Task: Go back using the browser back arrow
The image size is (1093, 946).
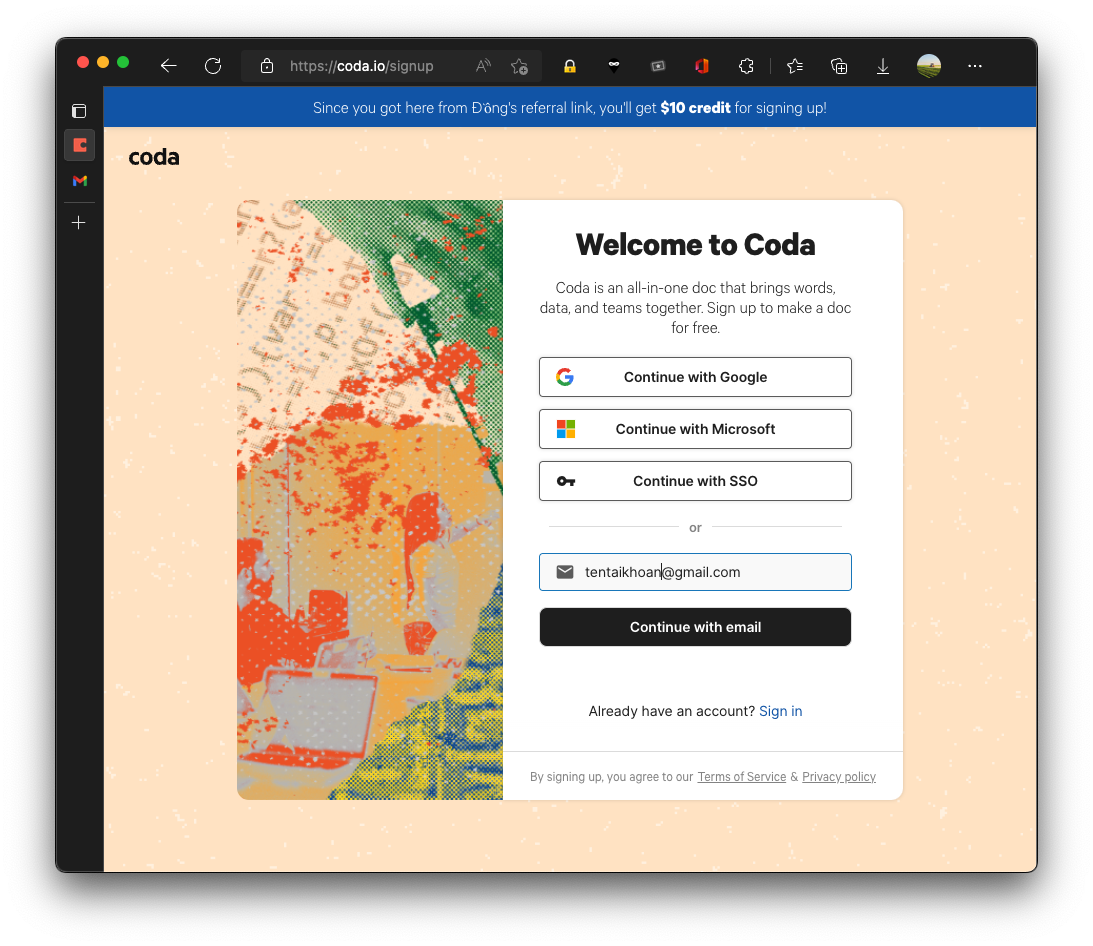Action: click(168, 66)
